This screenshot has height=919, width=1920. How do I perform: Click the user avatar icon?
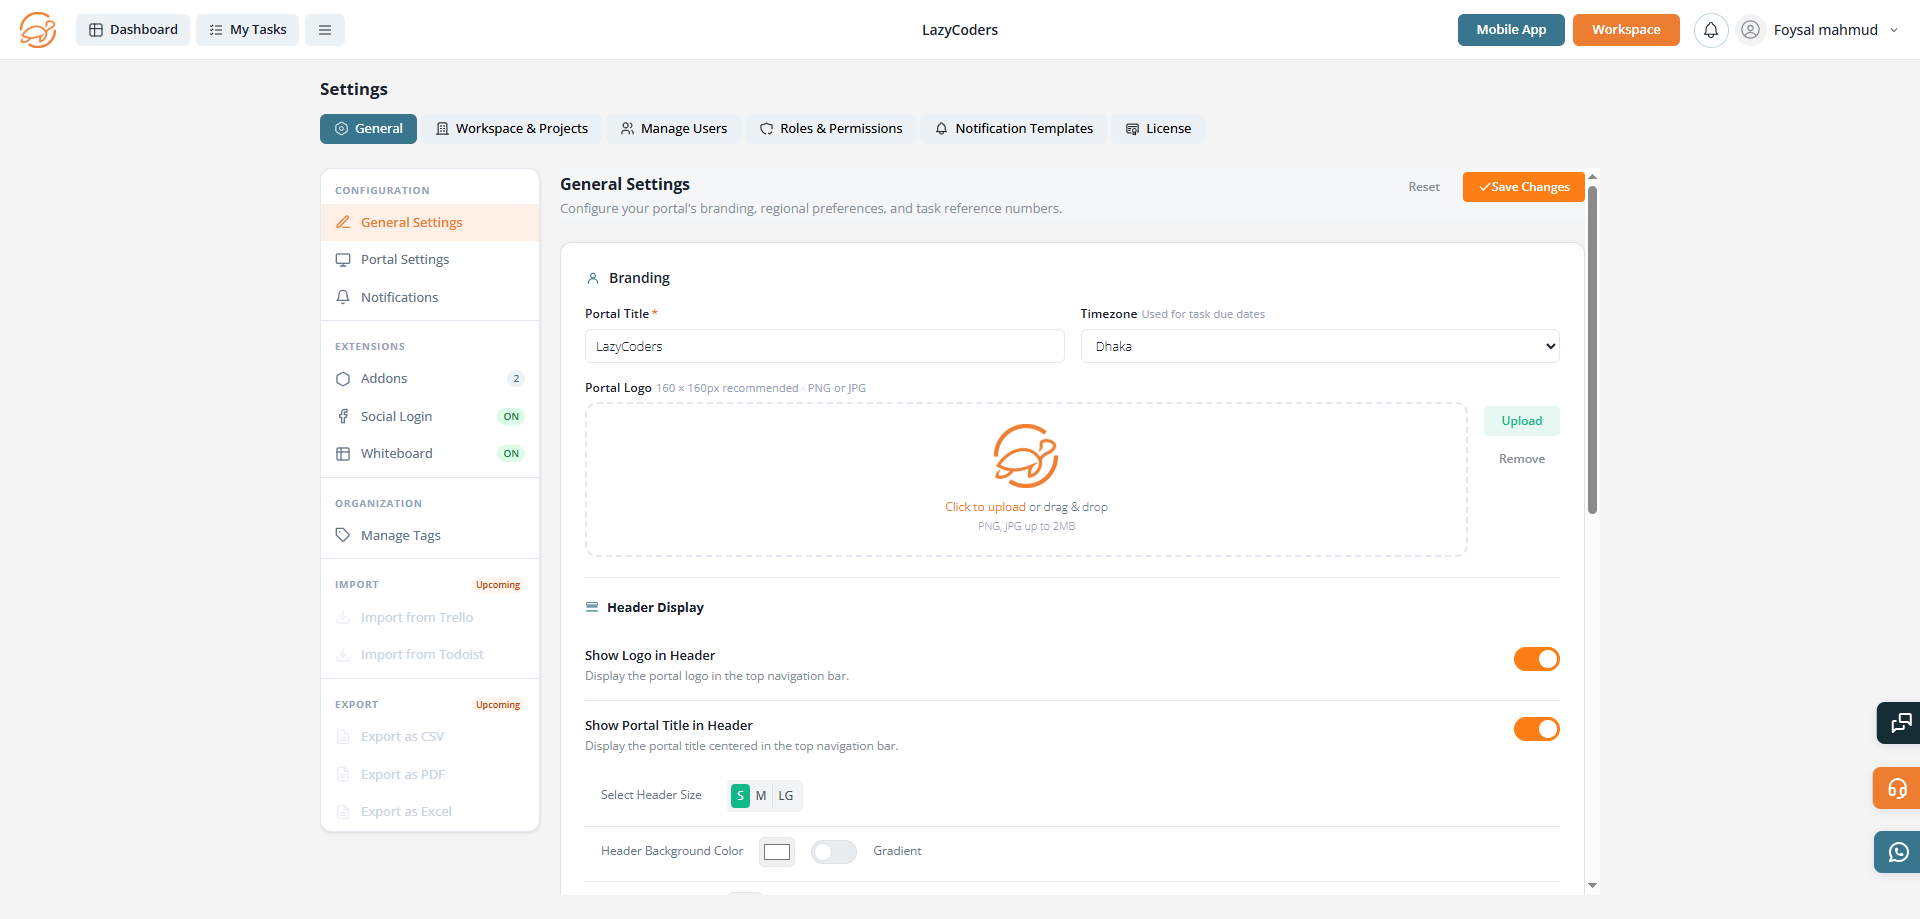click(1750, 30)
